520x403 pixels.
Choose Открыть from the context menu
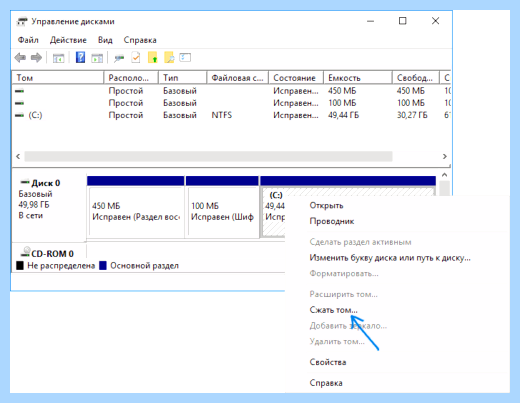pyautogui.click(x=326, y=205)
